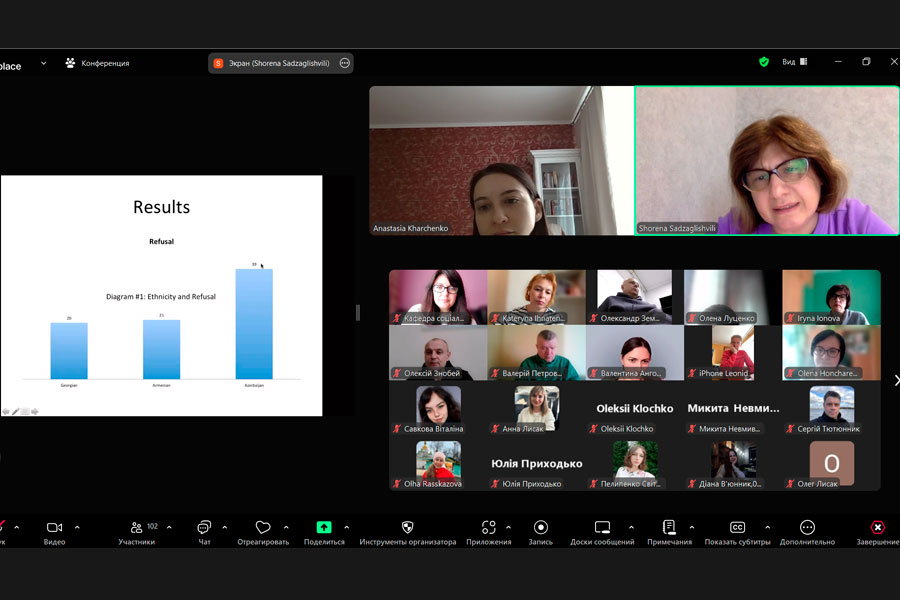Select Олег Лисак avatar tile
The image size is (900, 600).
coord(831,463)
